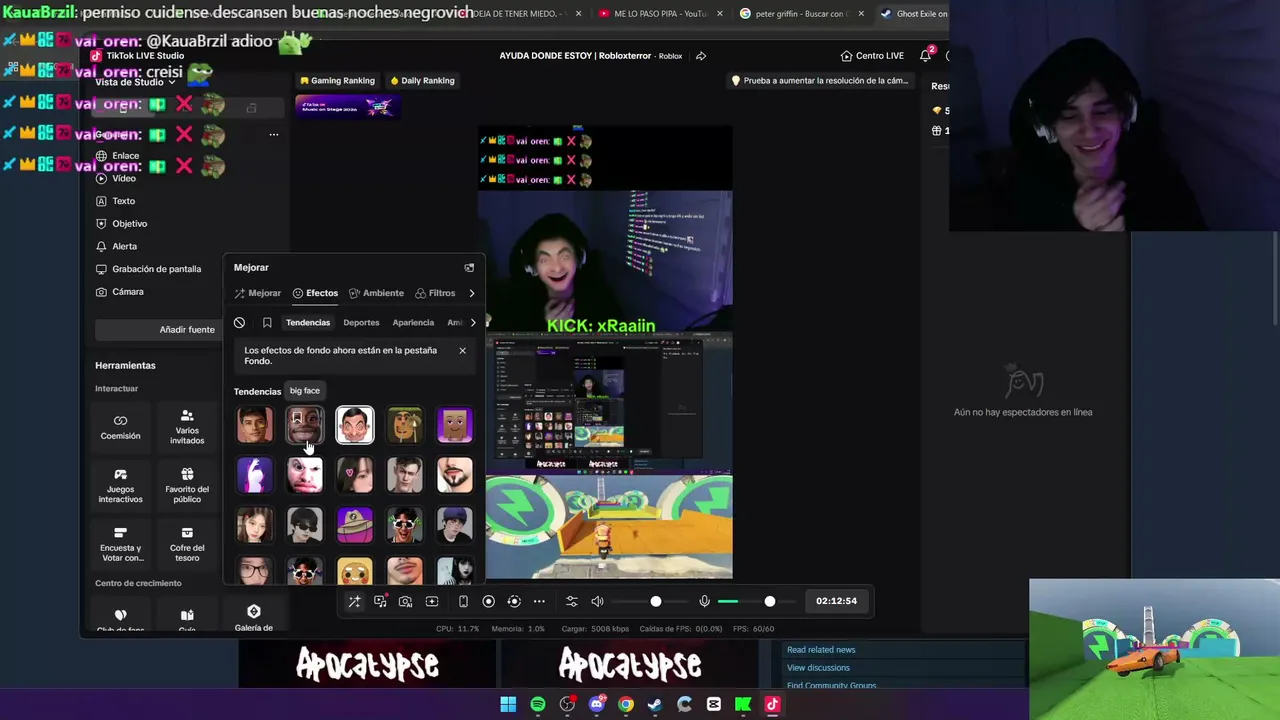Select the Tendencias effects category
Image resolution: width=1280 pixels, height=720 pixels.
pyautogui.click(x=308, y=323)
